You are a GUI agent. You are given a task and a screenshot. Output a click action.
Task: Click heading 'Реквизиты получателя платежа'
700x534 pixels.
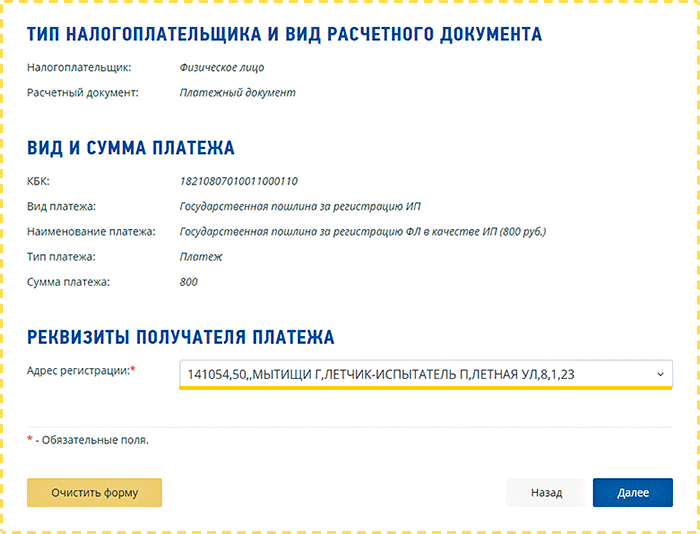tap(180, 337)
